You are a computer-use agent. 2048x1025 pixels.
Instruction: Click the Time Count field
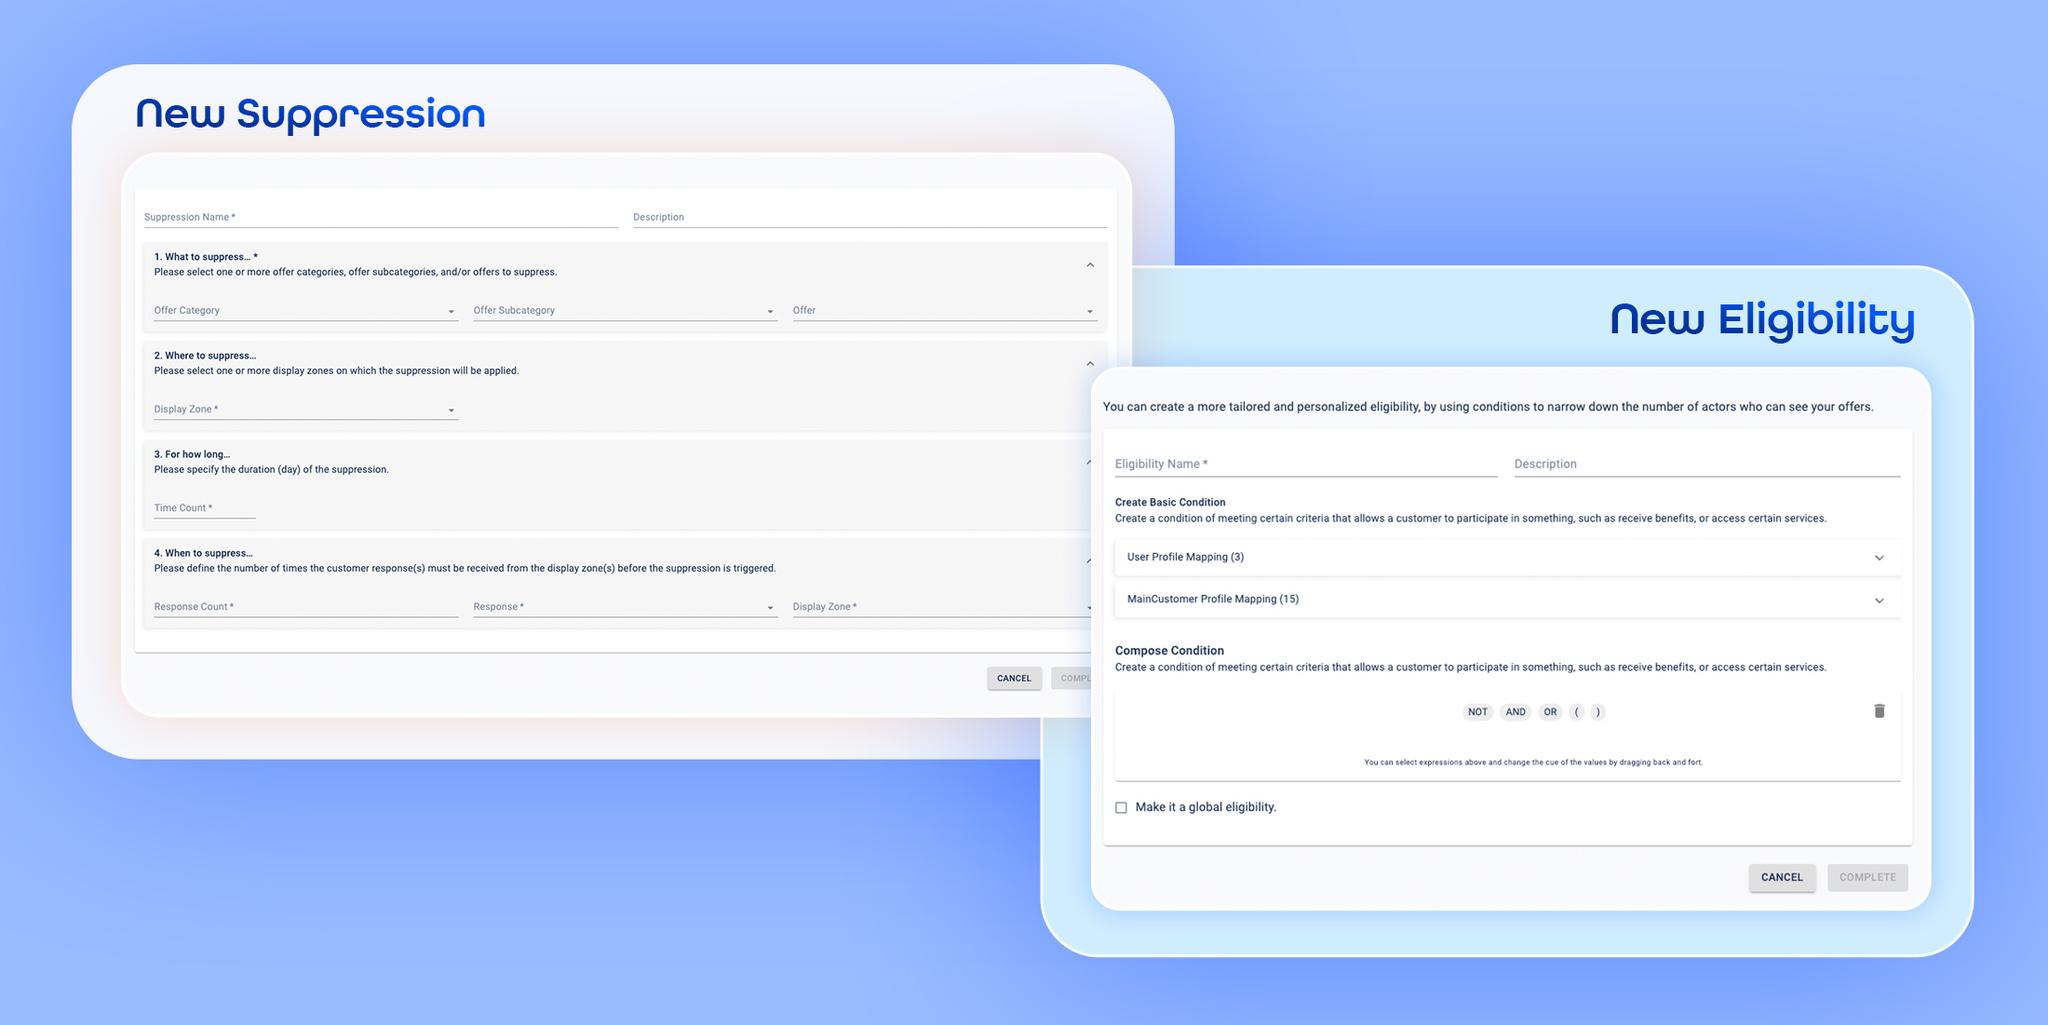[204, 508]
